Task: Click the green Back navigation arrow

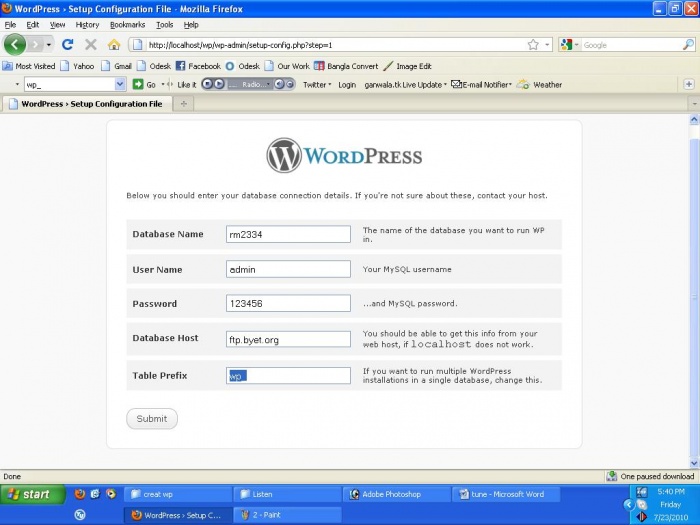Action: (x=15, y=45)
